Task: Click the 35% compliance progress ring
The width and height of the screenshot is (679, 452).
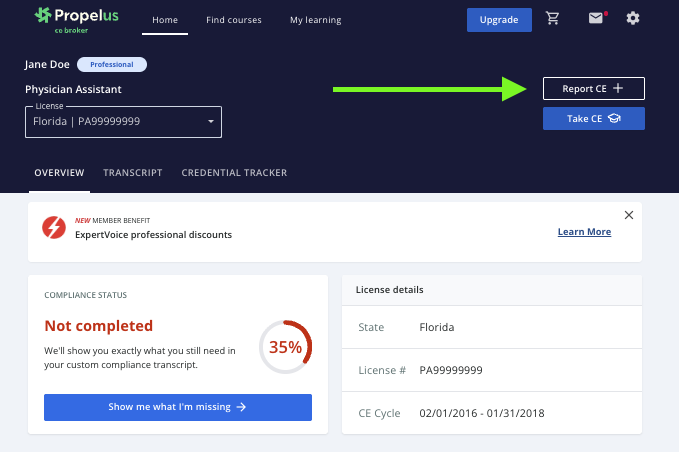Action: pos(285,347)
